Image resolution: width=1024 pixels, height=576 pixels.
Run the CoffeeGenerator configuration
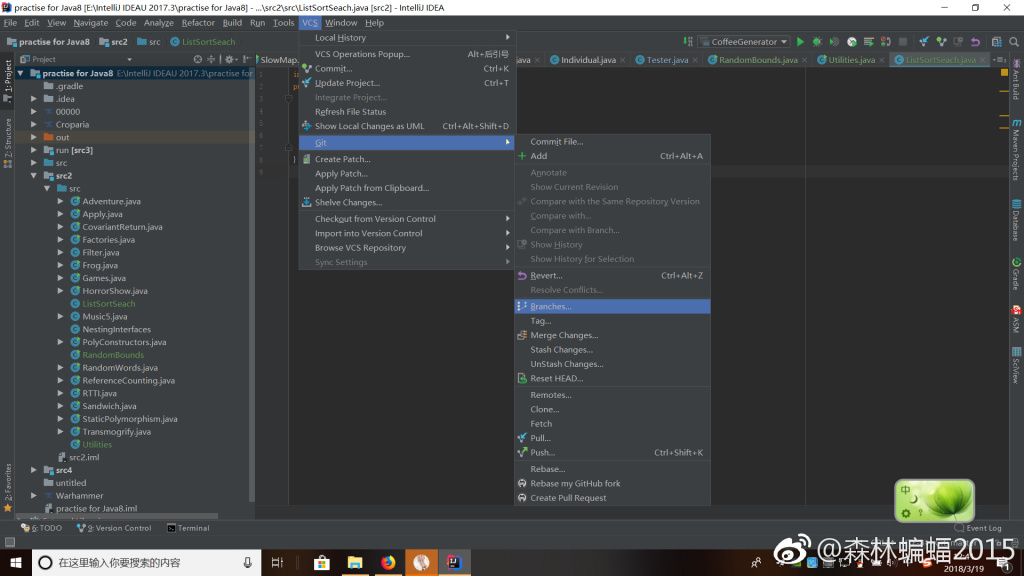click(x=800, y=42)
